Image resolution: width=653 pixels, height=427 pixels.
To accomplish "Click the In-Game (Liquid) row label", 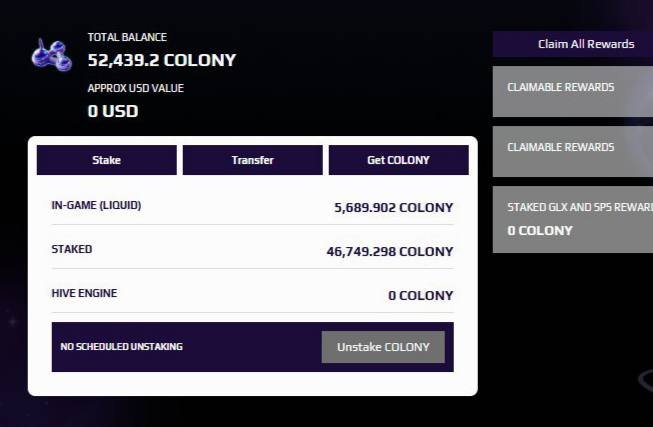I will click(96, 205).
